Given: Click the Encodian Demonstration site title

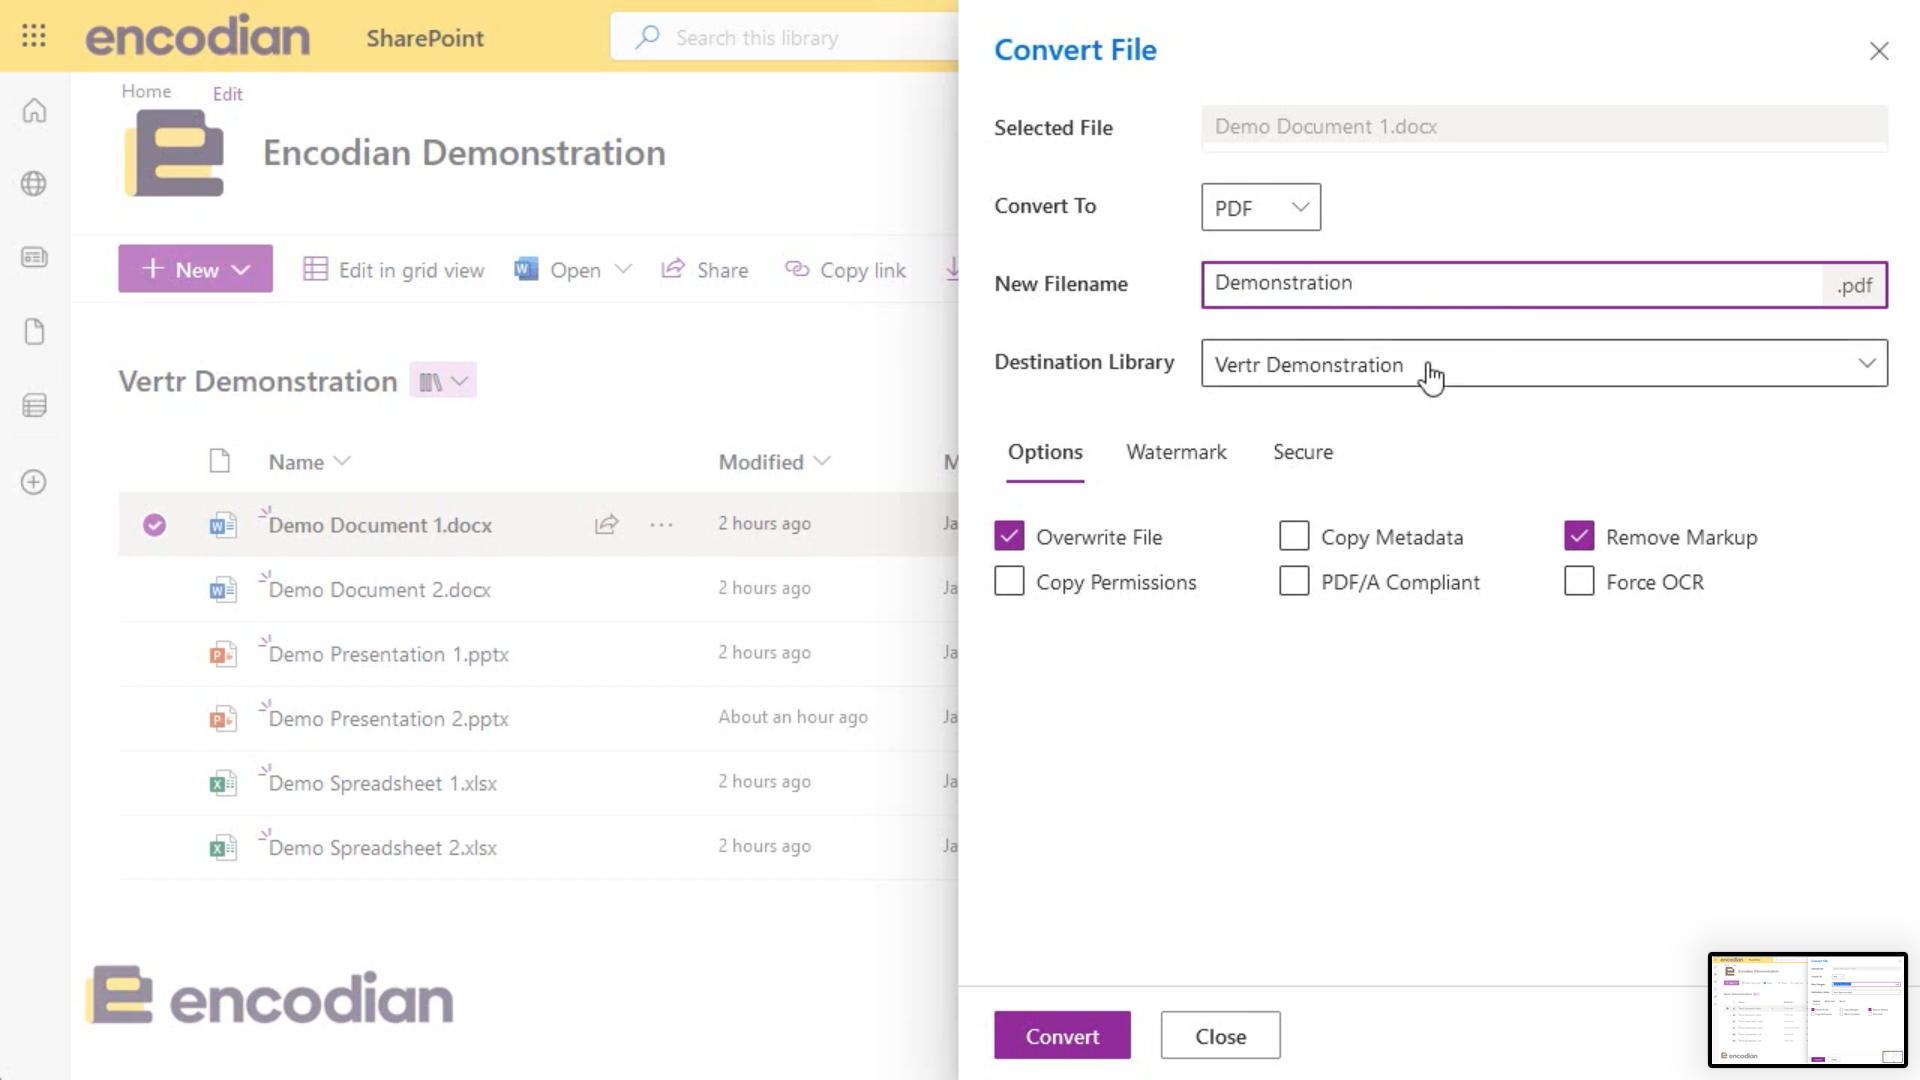Looking at the screenshot, I should point(464,153).
